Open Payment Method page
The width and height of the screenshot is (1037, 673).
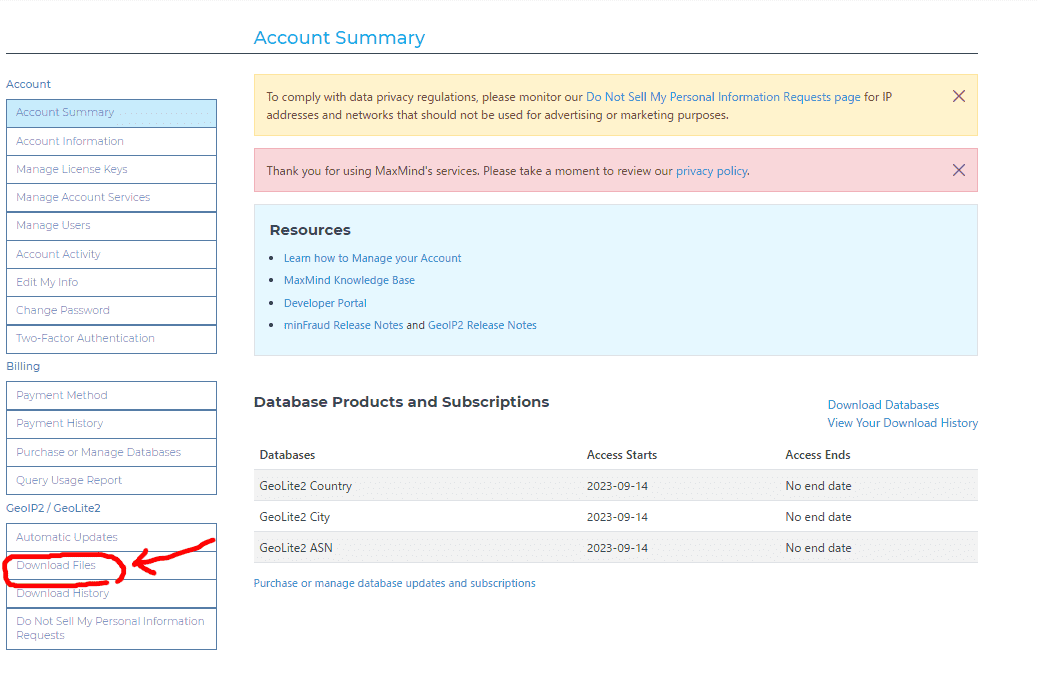111,395
